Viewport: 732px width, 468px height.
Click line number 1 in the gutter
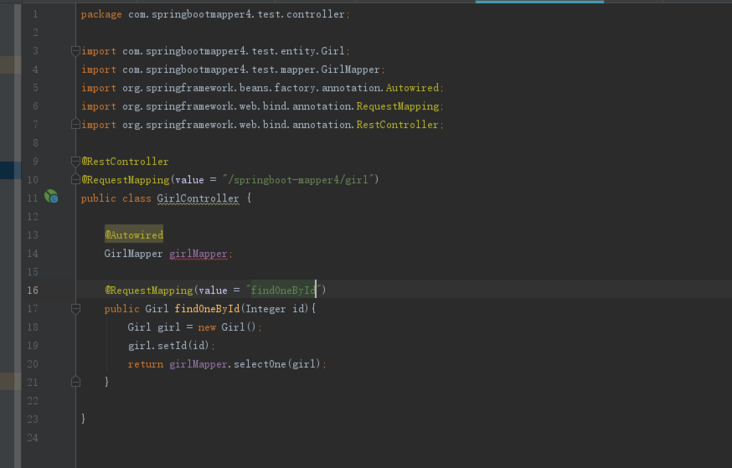point(35,15)
